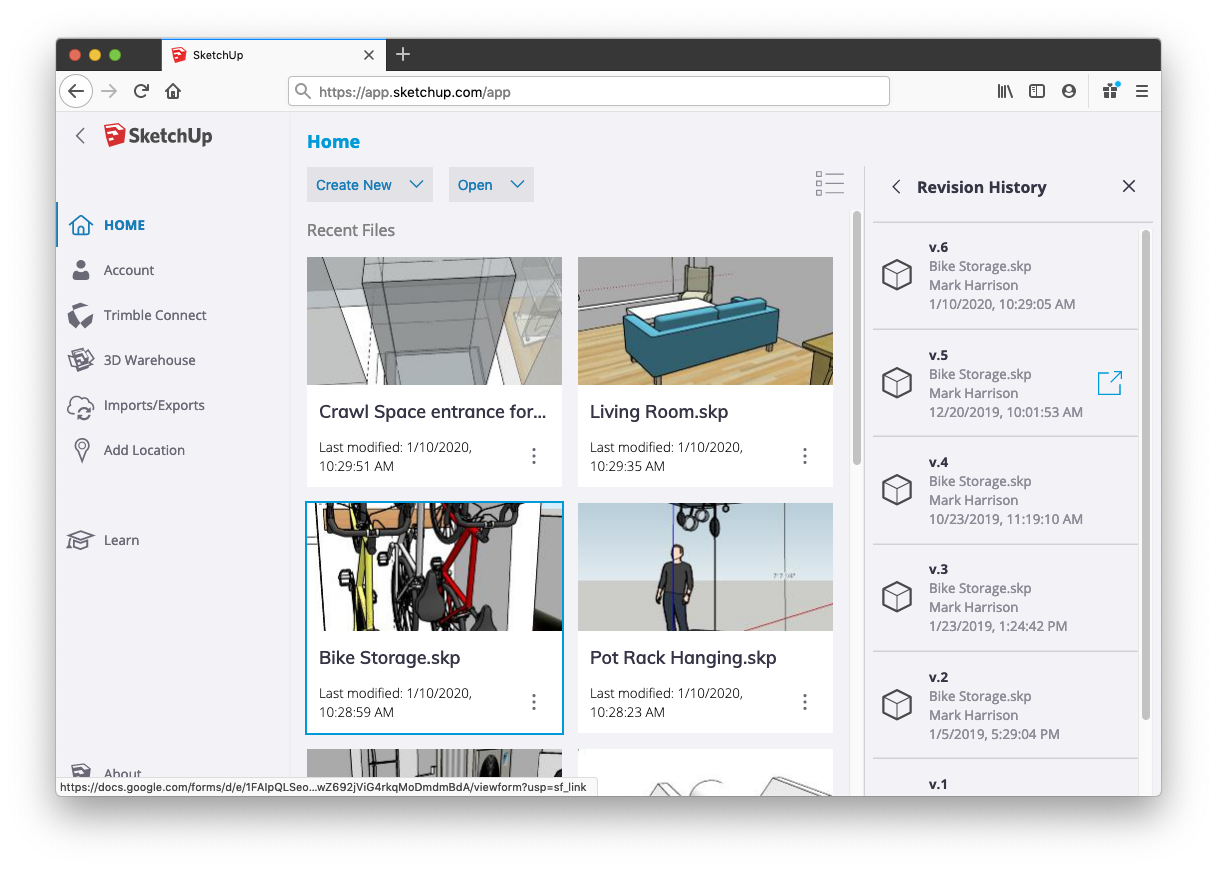This screenshot has height=870, width=1217.
Task: Open Imports/Exports cloud icon
Action: [81, 405]
